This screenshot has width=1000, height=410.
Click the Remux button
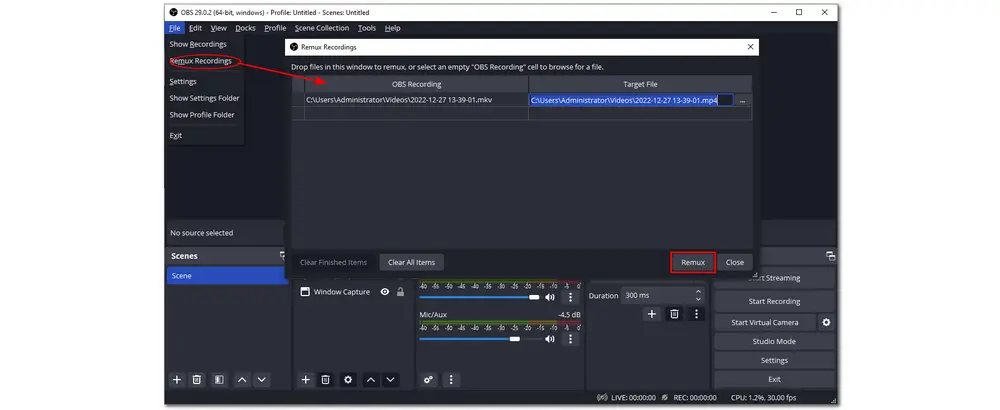692,262
